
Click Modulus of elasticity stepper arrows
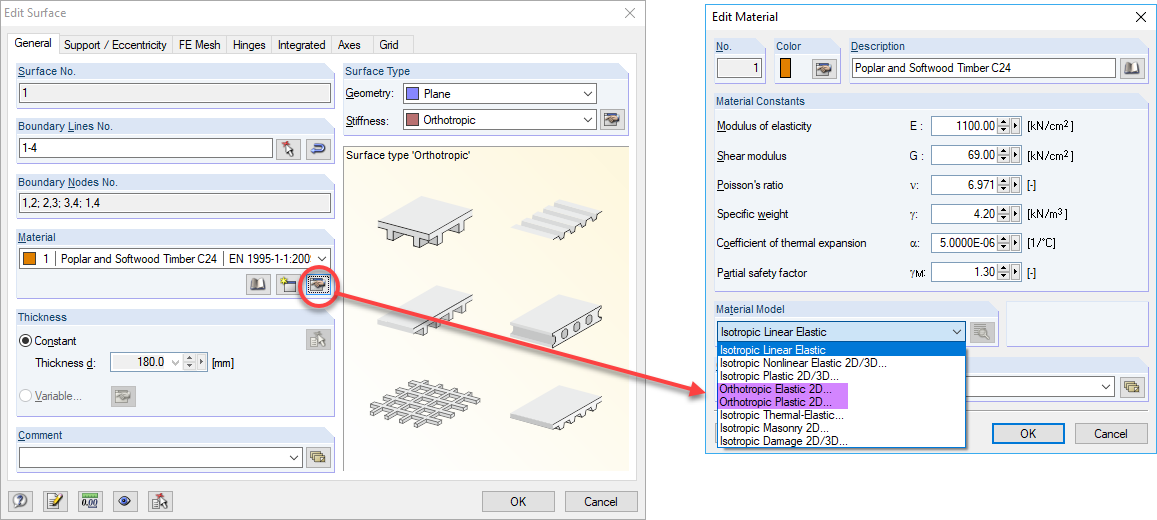tap(1002, 126)
